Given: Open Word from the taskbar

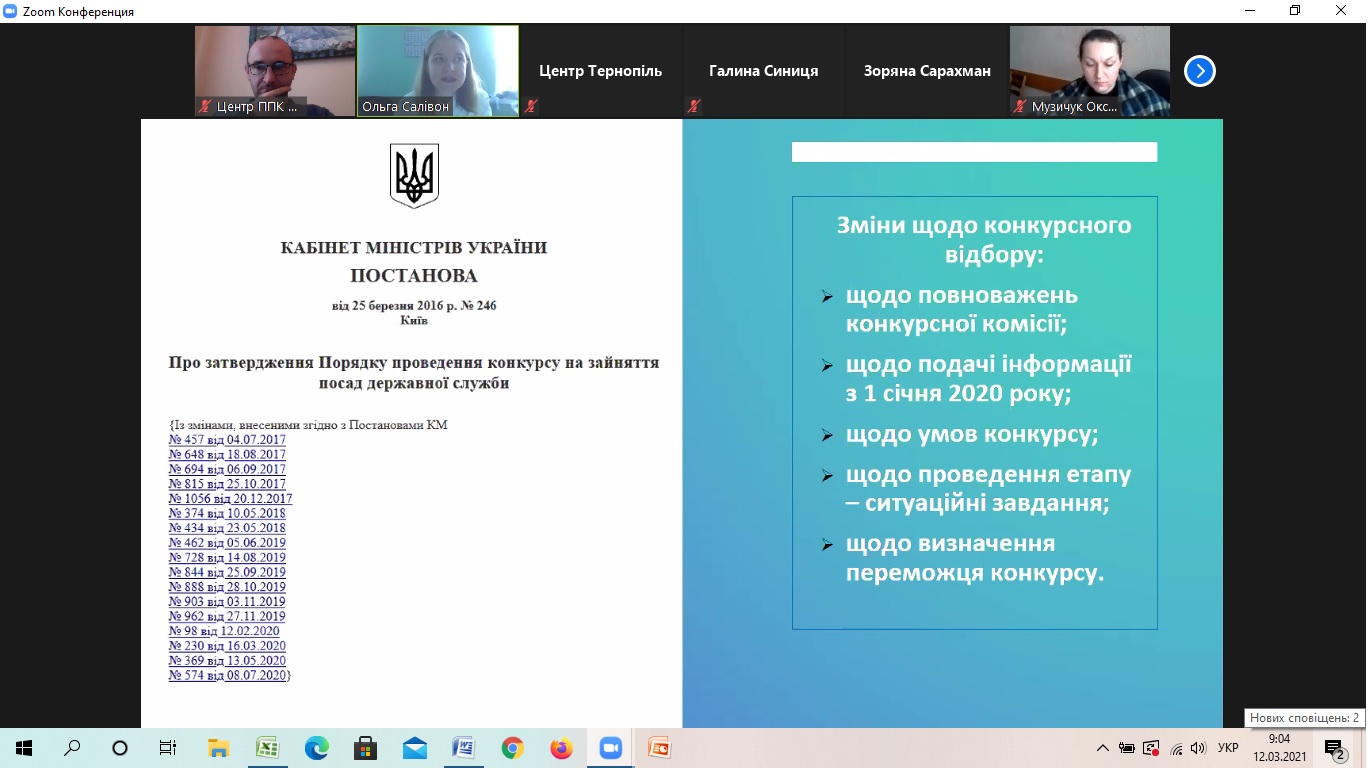Looking at the screenshot, I should [463, 748].
